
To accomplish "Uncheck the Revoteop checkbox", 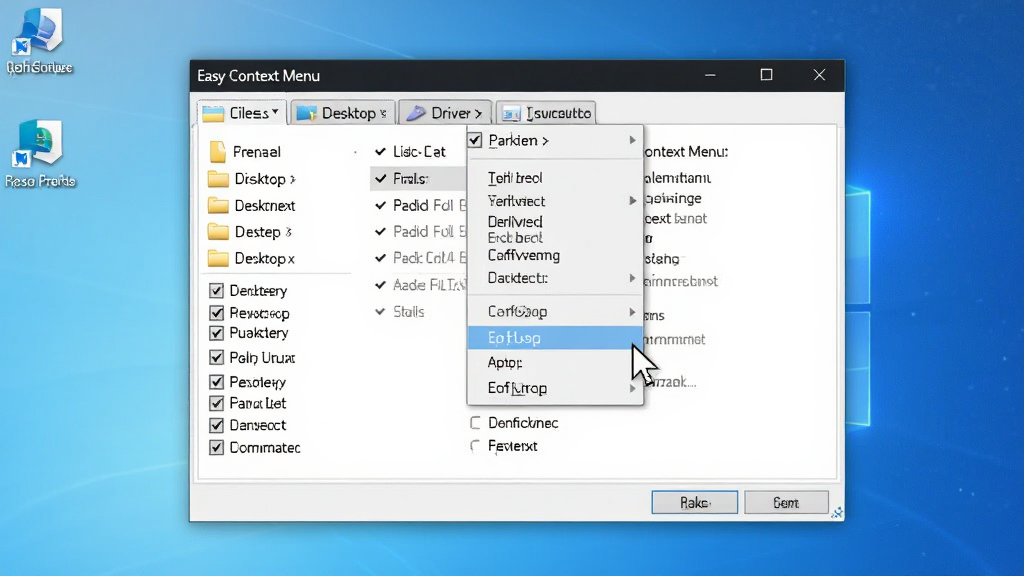I will (x=216, y=313).
